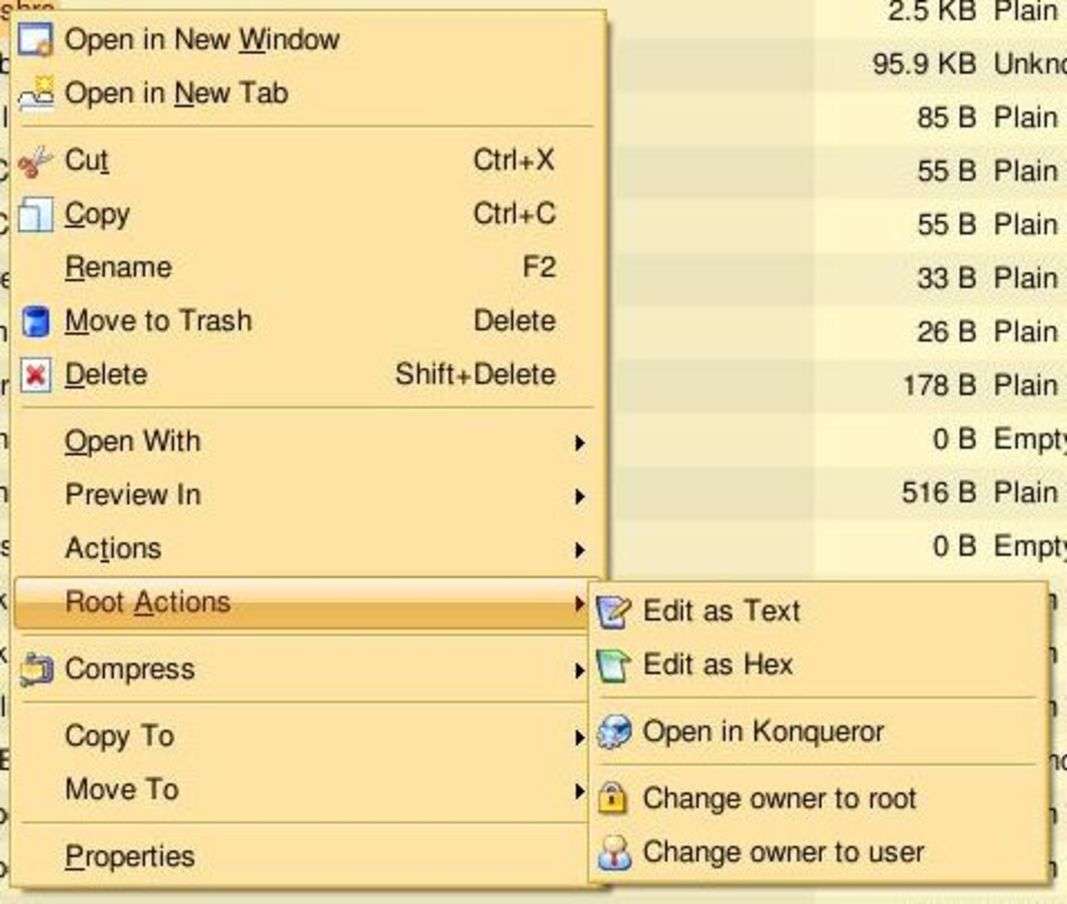Click the padlock Change owner to root icon
Image resolution: width=1067 pixels, height=904 pixels.
(613, 798)
